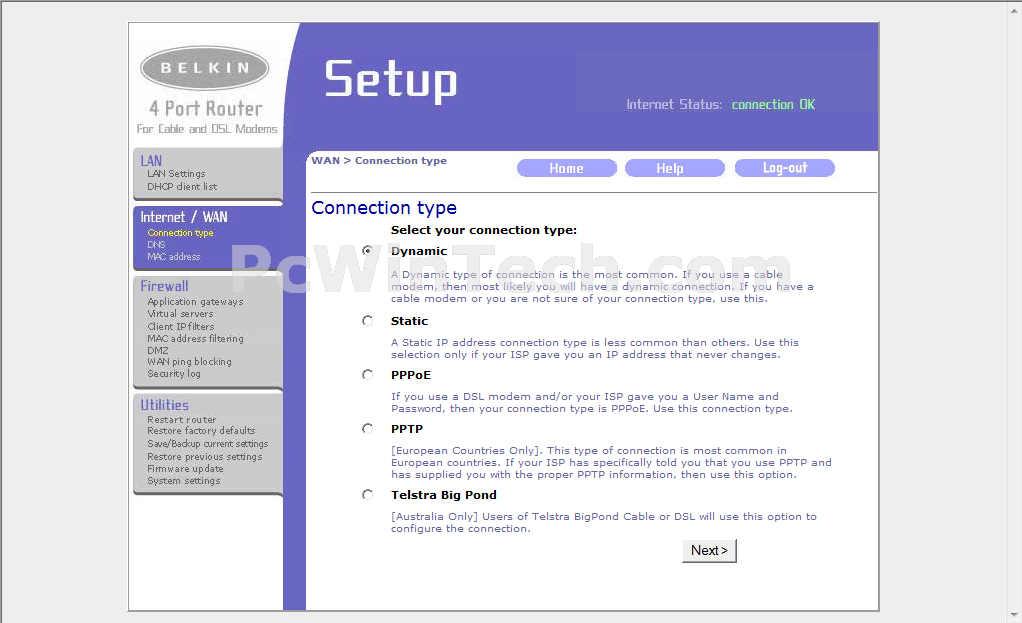Screen dimensions: 1022x623
Task: Go to the Home page button
Action: 566,168
